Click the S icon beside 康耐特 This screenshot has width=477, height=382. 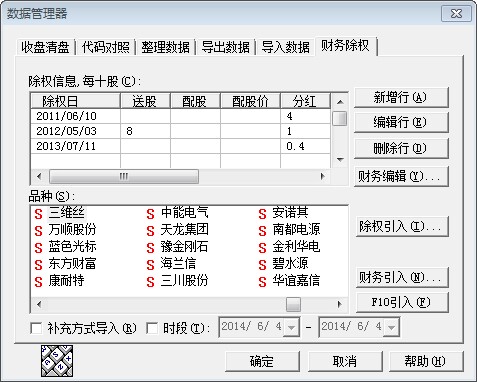(x=39, y=282)
